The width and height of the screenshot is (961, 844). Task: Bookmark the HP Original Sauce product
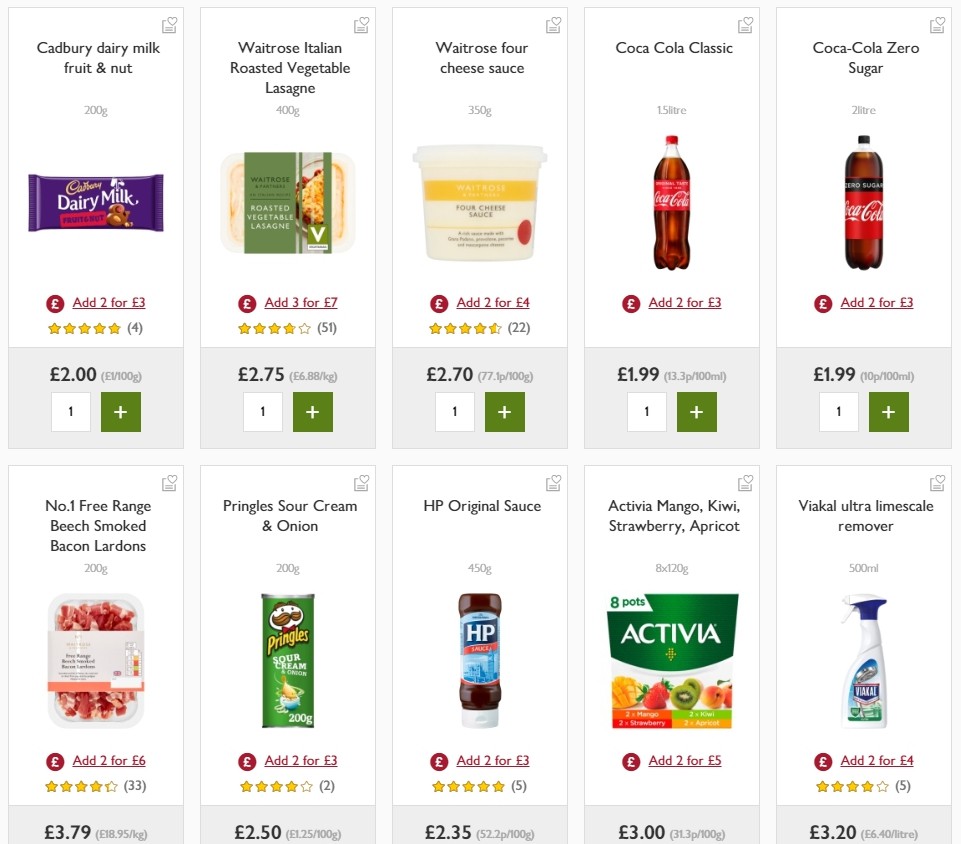(553, 481)
